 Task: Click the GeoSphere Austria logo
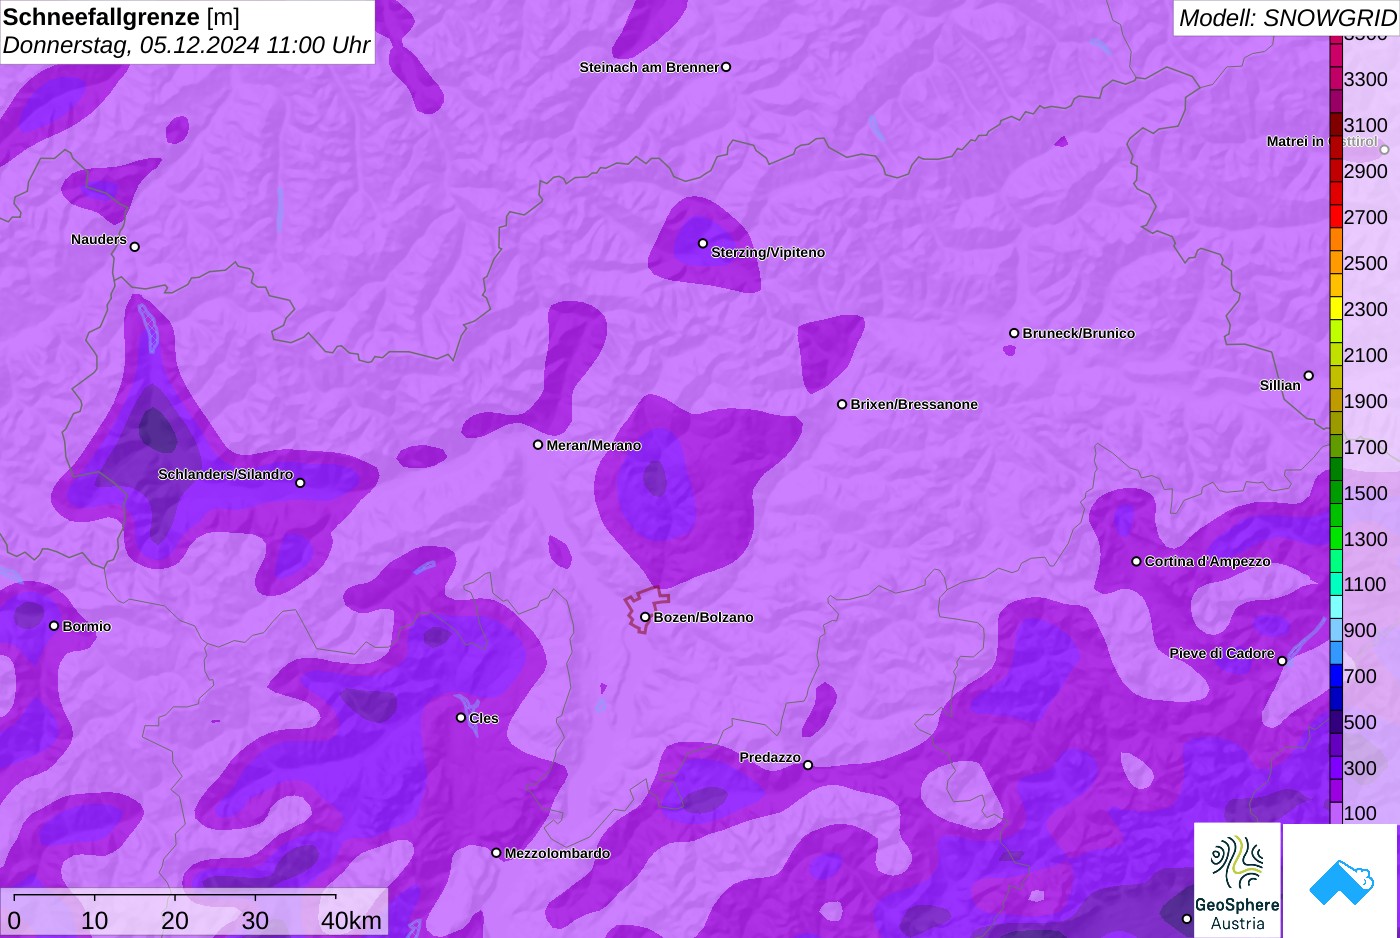[x=1237, y=880]
